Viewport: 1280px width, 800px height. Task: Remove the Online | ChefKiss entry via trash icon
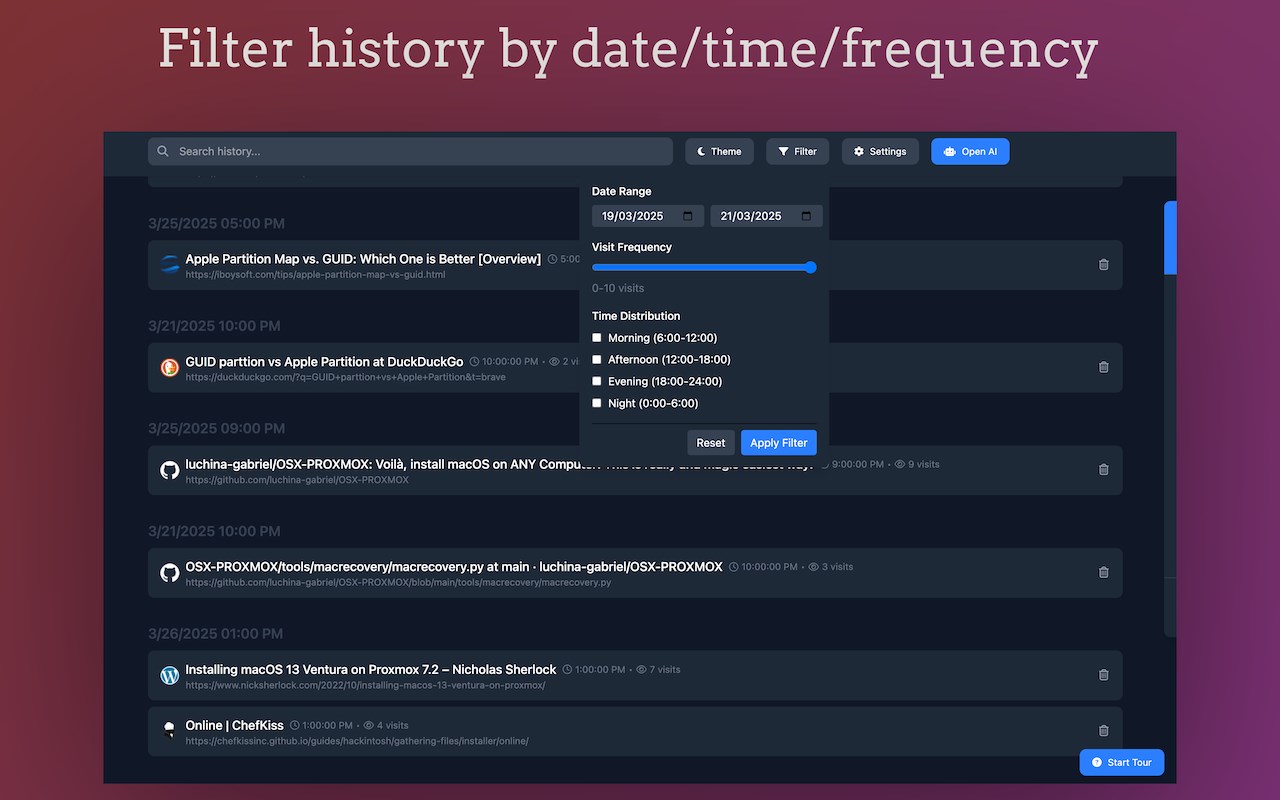(1103, 731)
